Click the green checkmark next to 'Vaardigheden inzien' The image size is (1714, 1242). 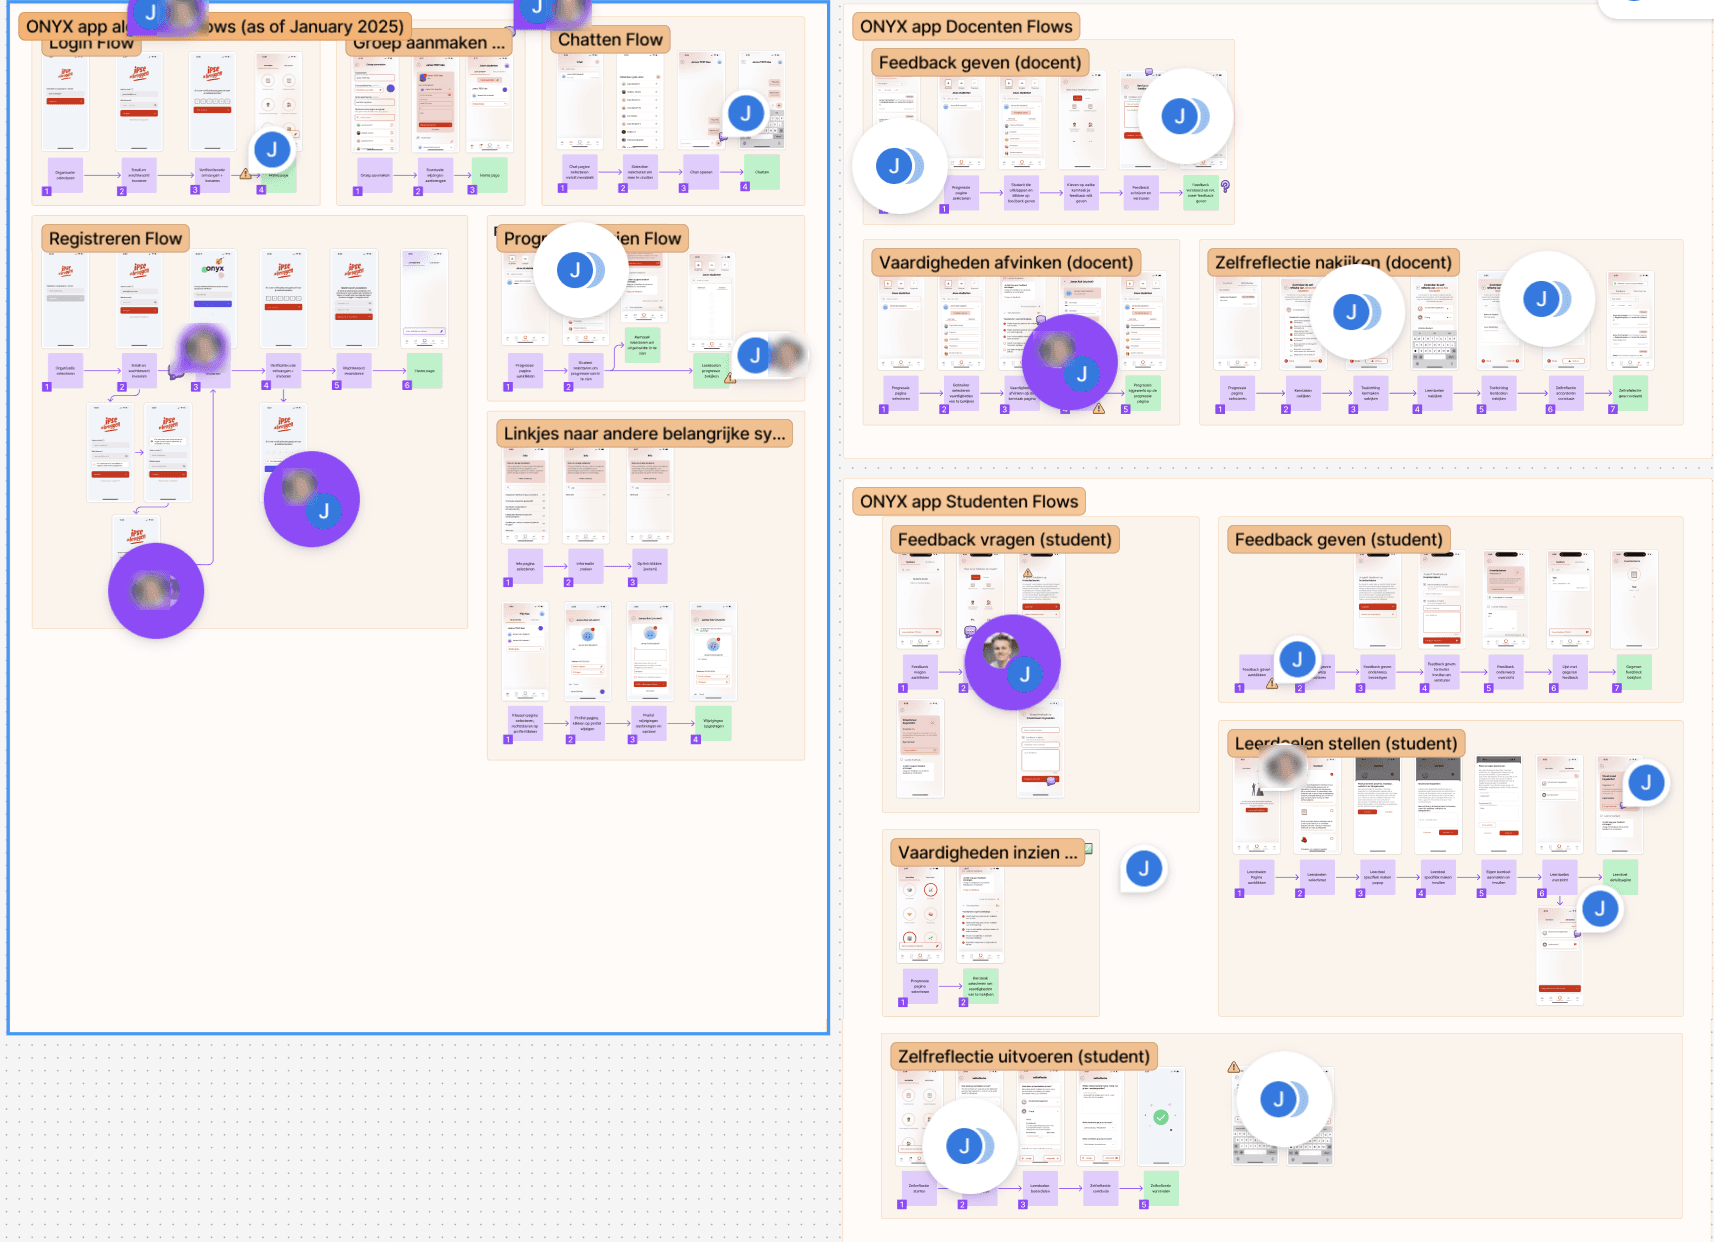click(1088, 849)
